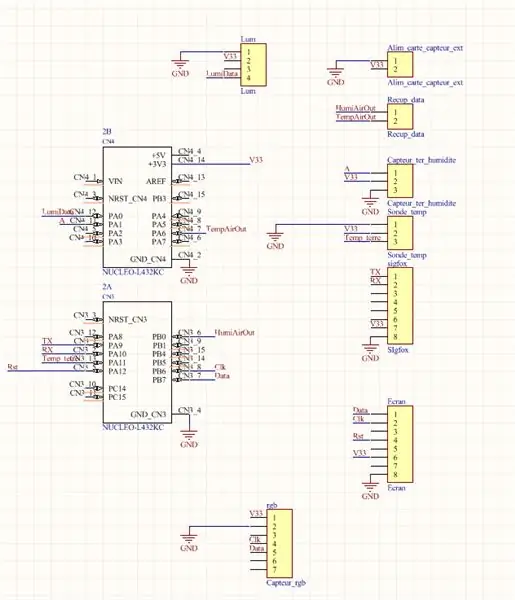Click the TX label at sigfox connector
Viewport: 515px width, 600px height.
click(375, 272)
